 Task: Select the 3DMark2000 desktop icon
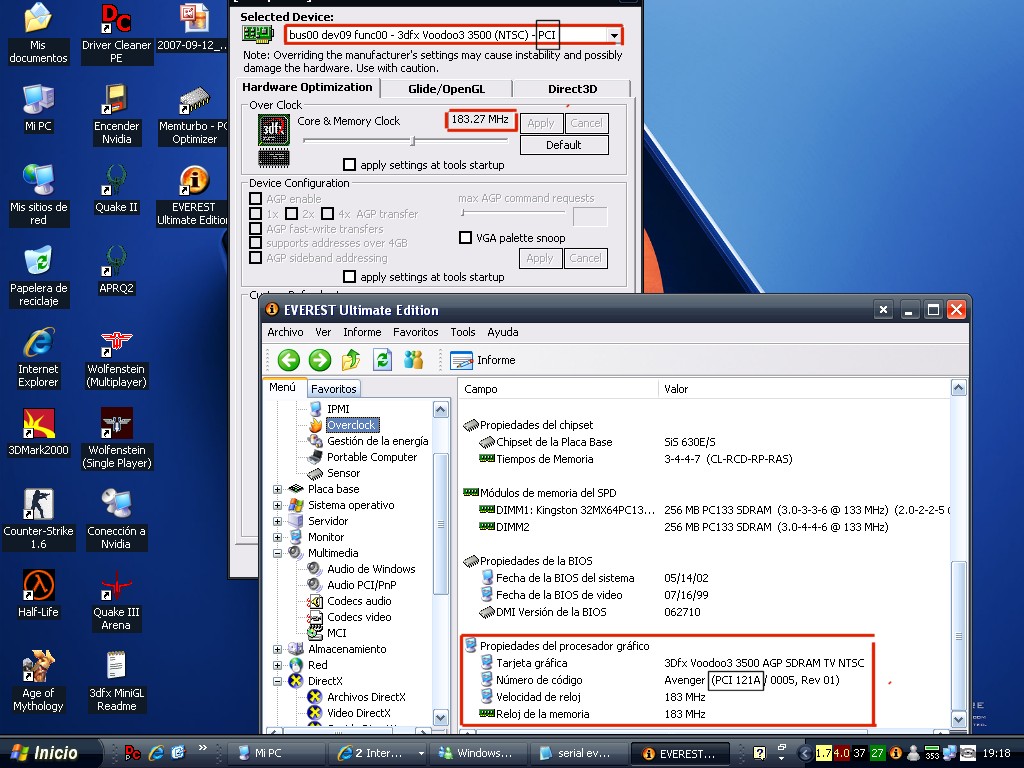tap(38, 432)
